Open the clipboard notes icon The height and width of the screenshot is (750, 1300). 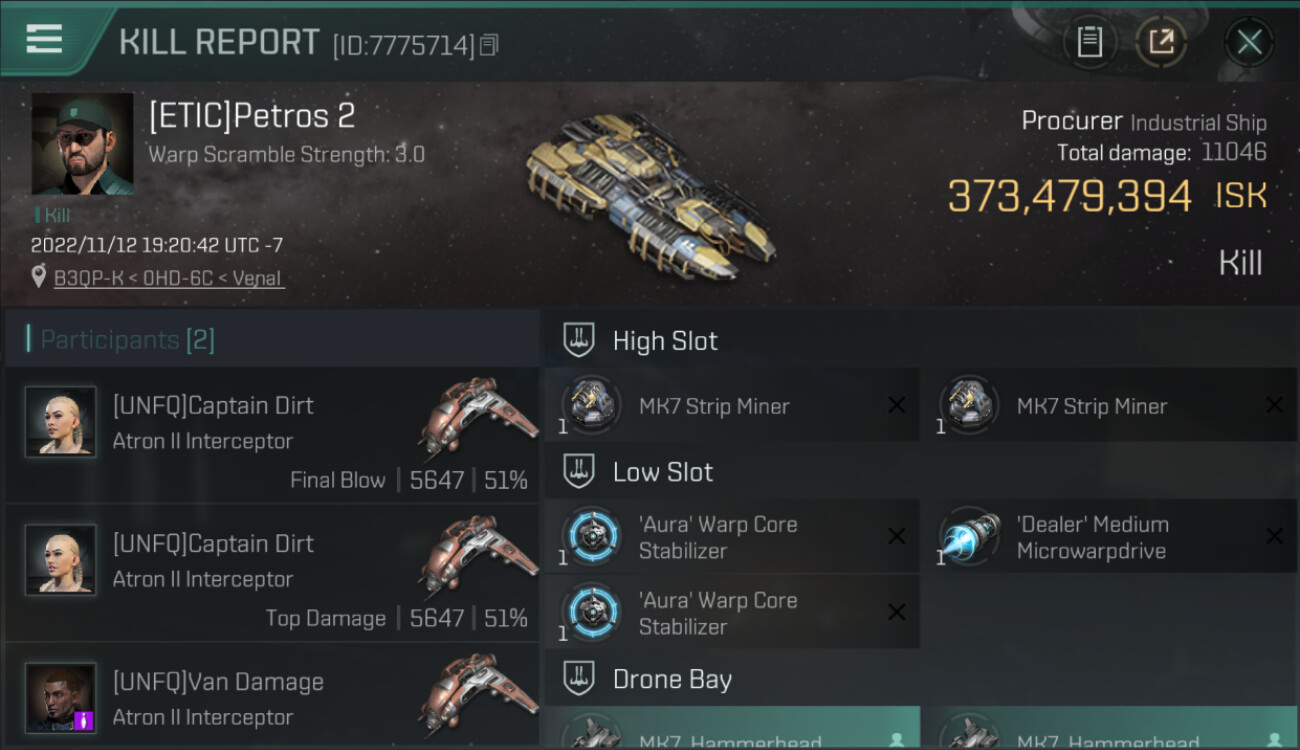pos(1089,42)
